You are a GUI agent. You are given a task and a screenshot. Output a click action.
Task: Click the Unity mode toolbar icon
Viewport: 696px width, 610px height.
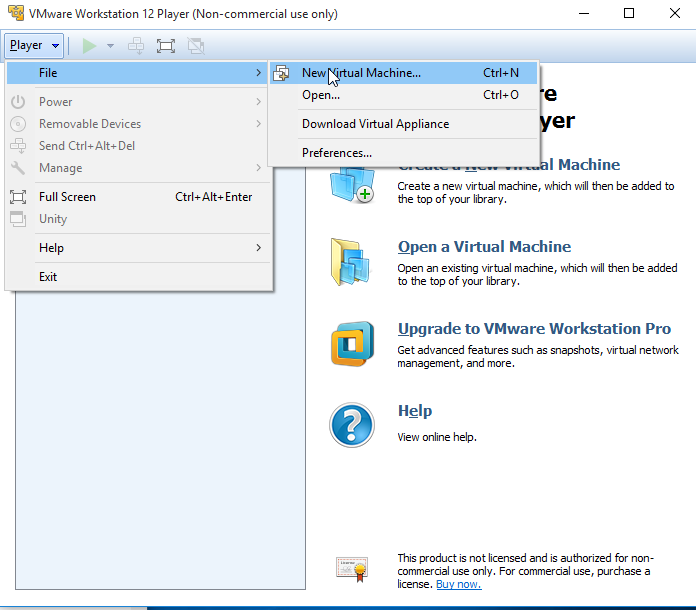tap(196, 46)
